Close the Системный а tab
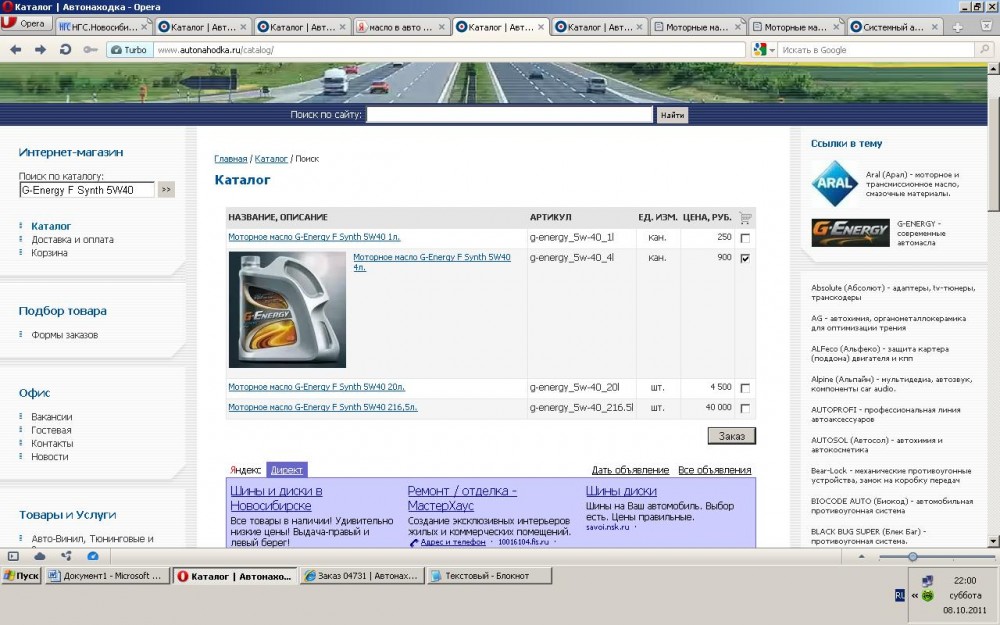 point(934,27)
